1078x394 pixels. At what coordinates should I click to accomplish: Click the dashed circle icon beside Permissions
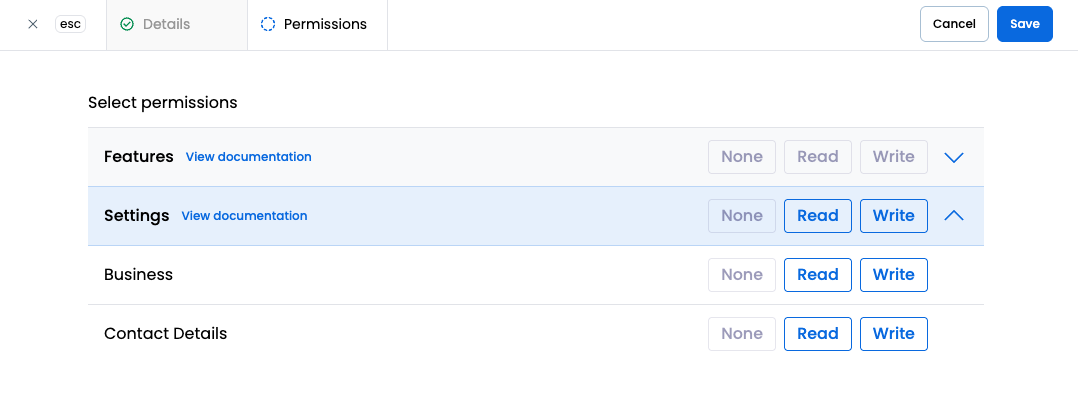click(267, 24)
